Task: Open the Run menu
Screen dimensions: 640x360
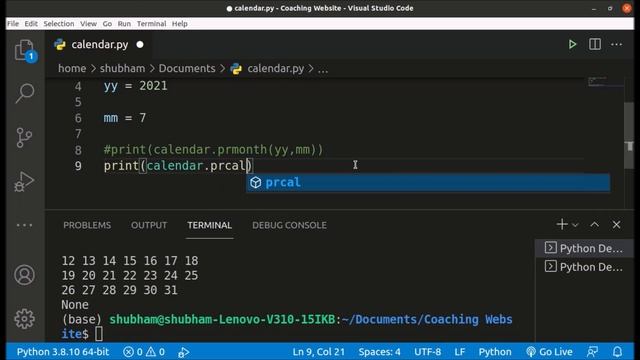Action: [x=124, y=24]
